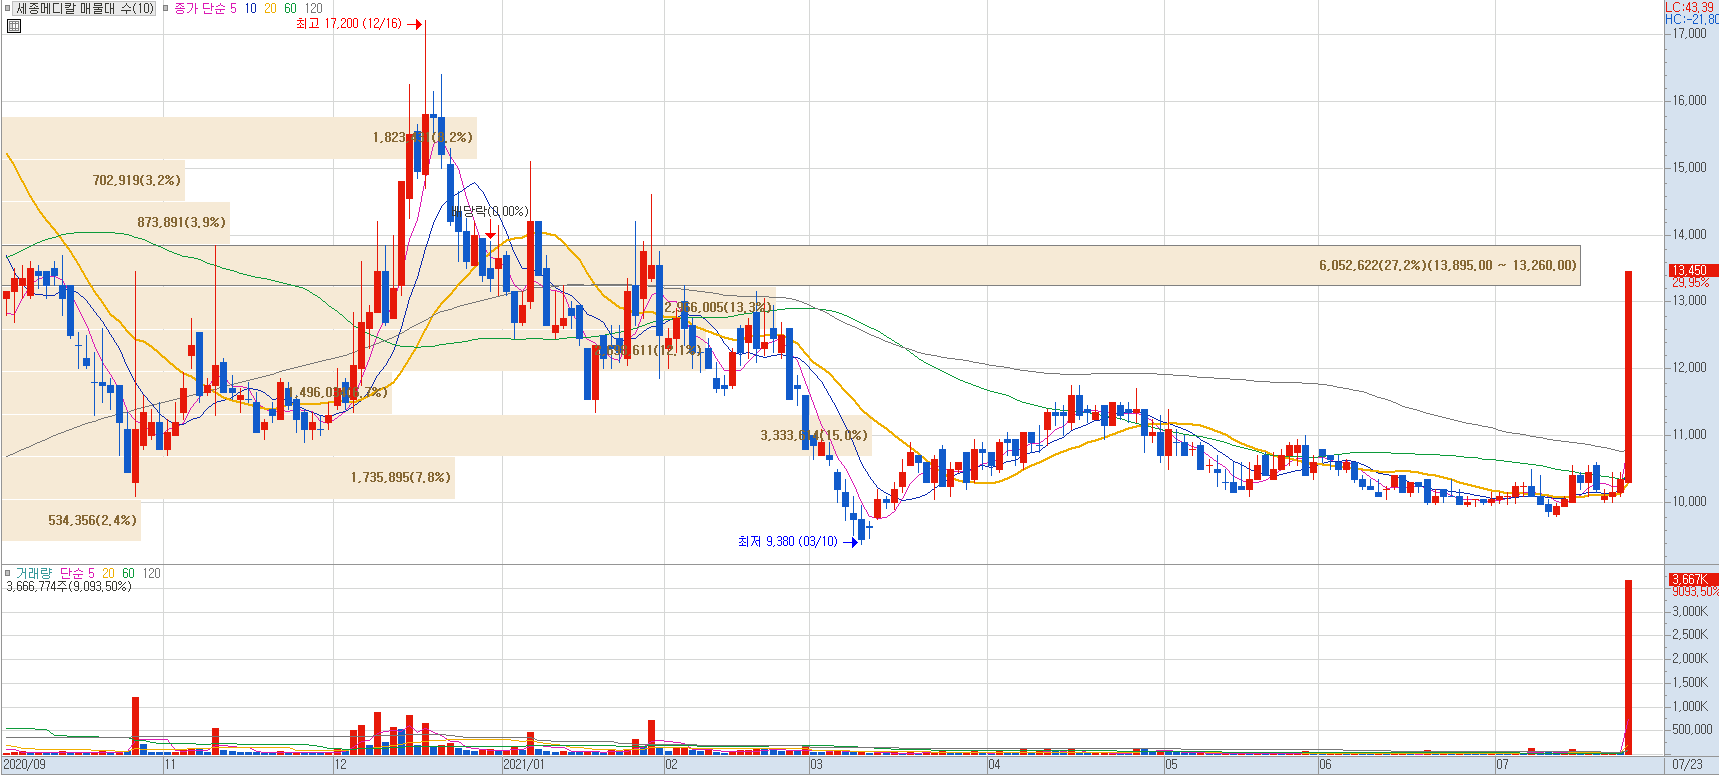
Task: Click the 873,891(3.9%) volume profile bar
Action: (x=116, y=222)
